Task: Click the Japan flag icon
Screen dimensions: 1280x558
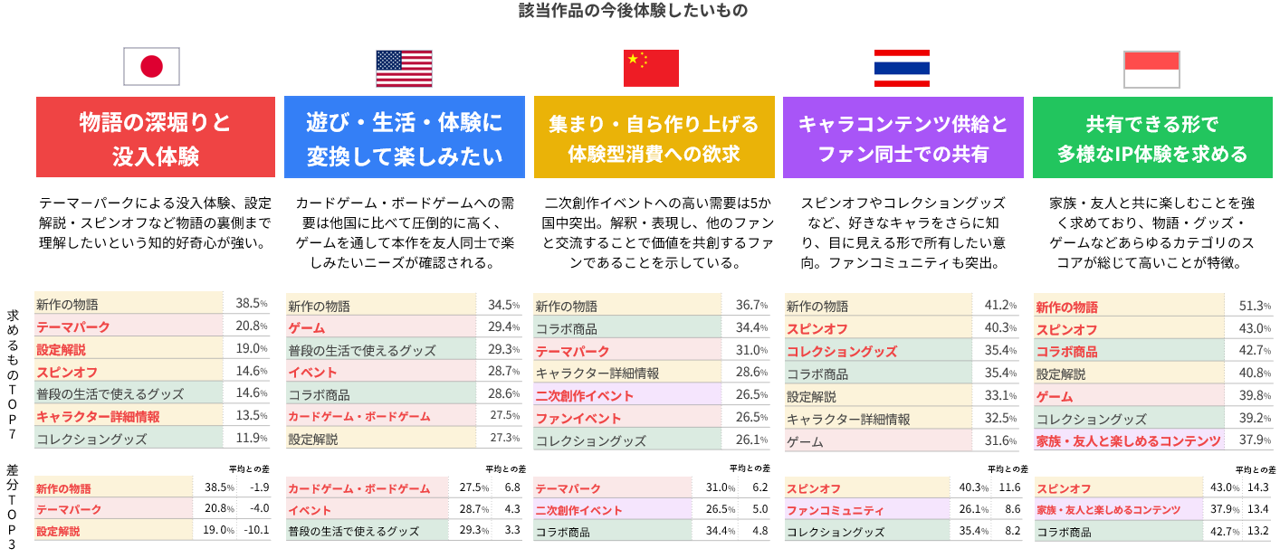Action: click(x=151, y=67)
